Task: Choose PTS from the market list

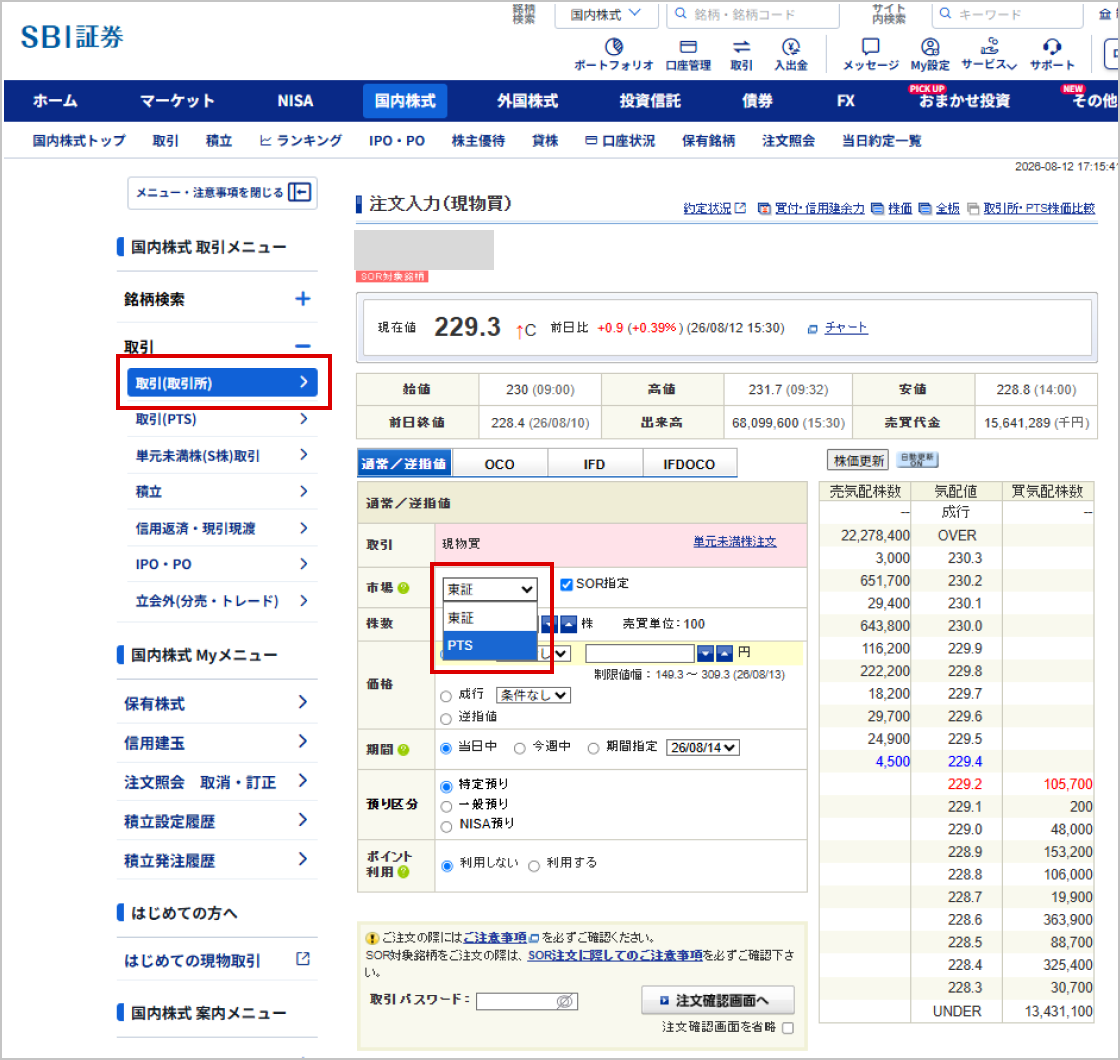Action: [x=490, y=646]
